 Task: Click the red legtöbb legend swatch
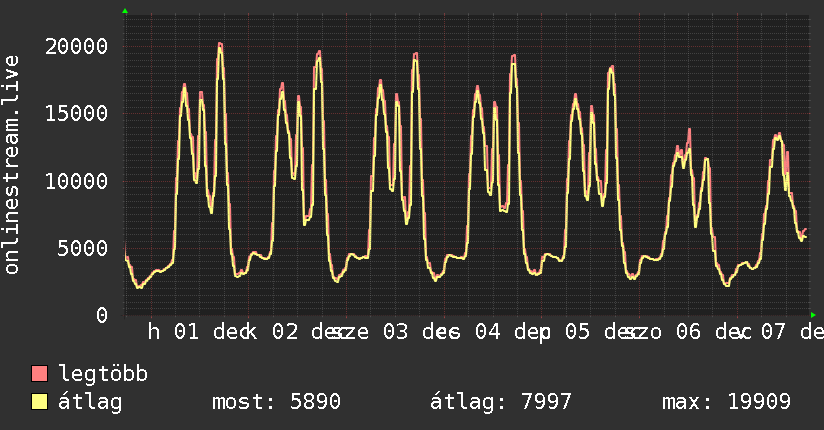pyautogui.click(x=40, y=374)
